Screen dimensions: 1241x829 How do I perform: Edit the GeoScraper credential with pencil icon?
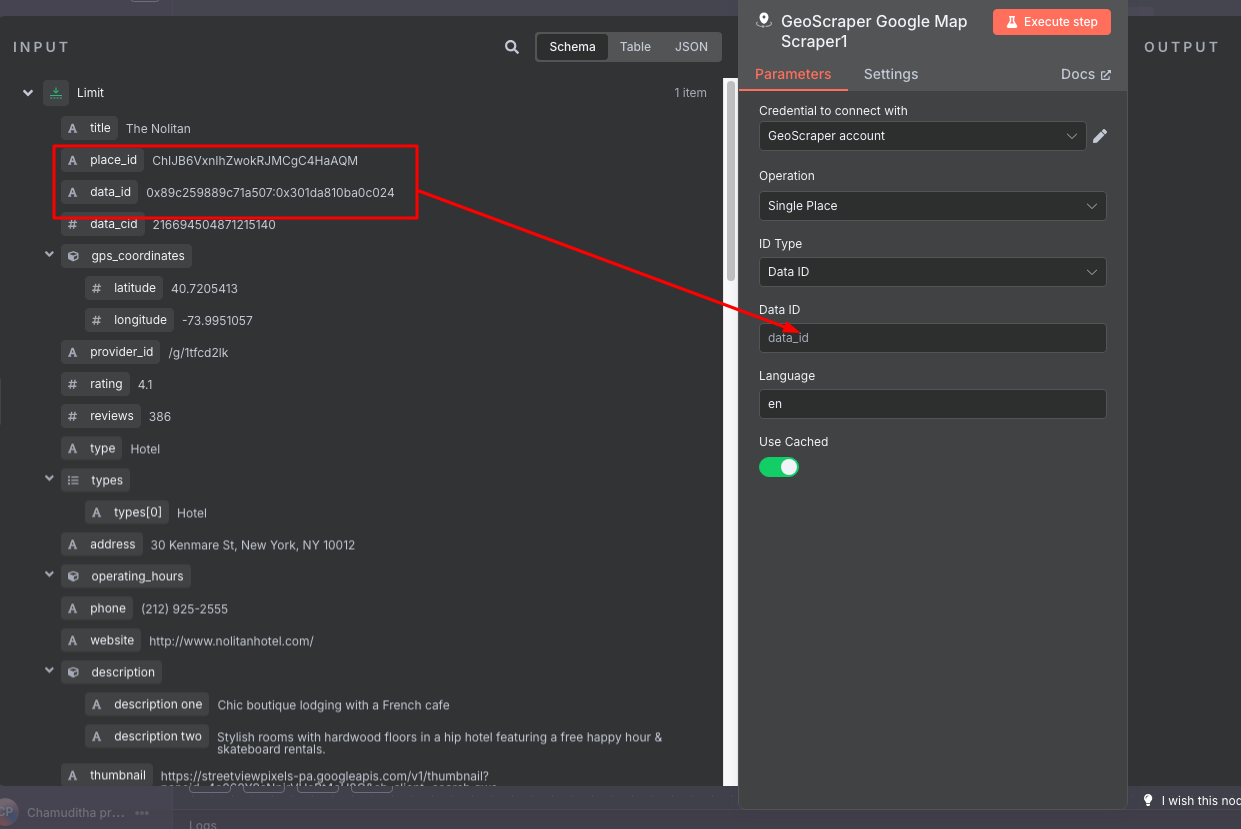pyautogui.click(x=1100, y=136)
